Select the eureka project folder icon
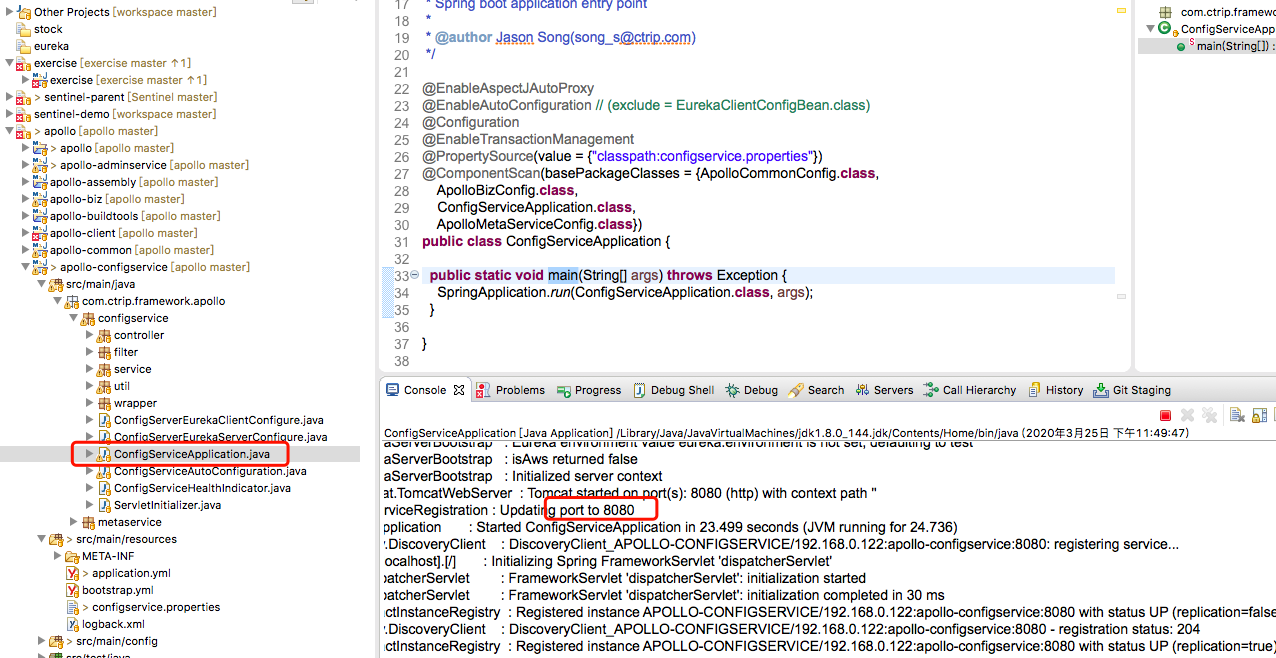1276x658 pixels. pos(24,46)
